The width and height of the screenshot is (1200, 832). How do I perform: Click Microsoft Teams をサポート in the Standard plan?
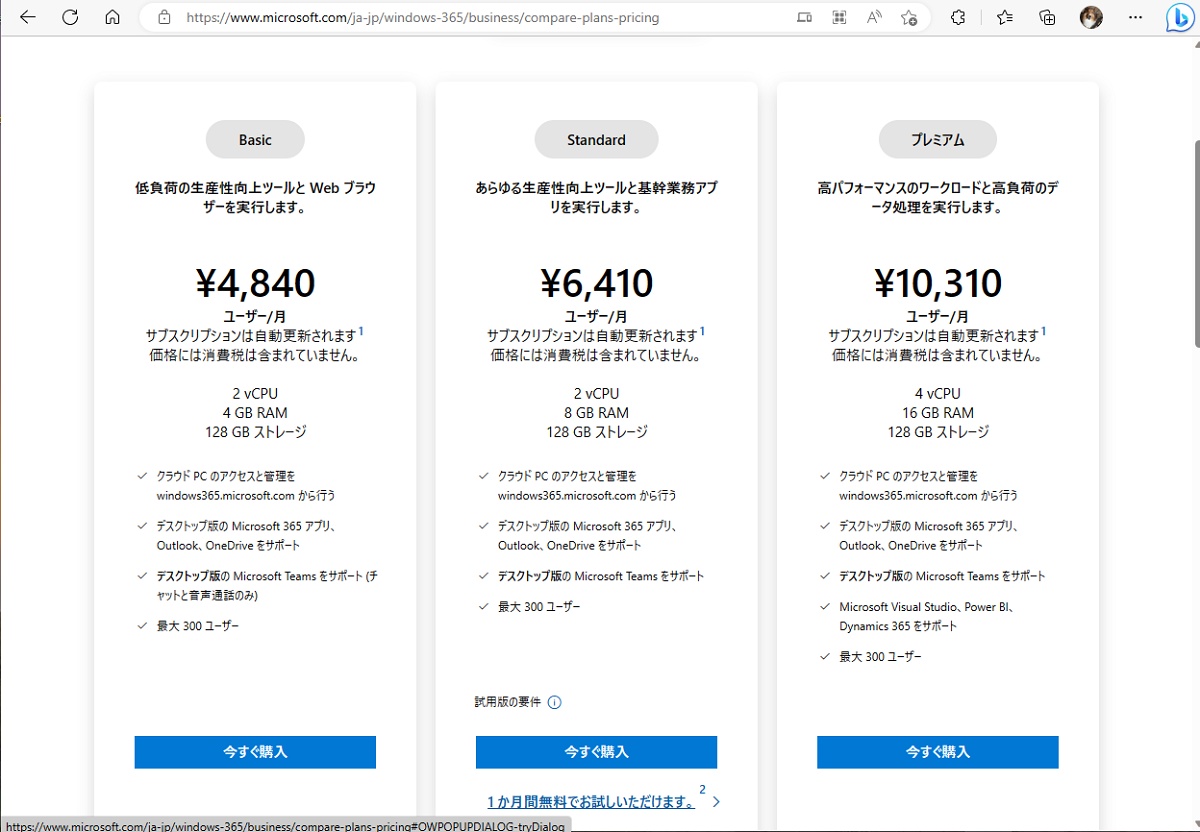[x=601, y=576]
